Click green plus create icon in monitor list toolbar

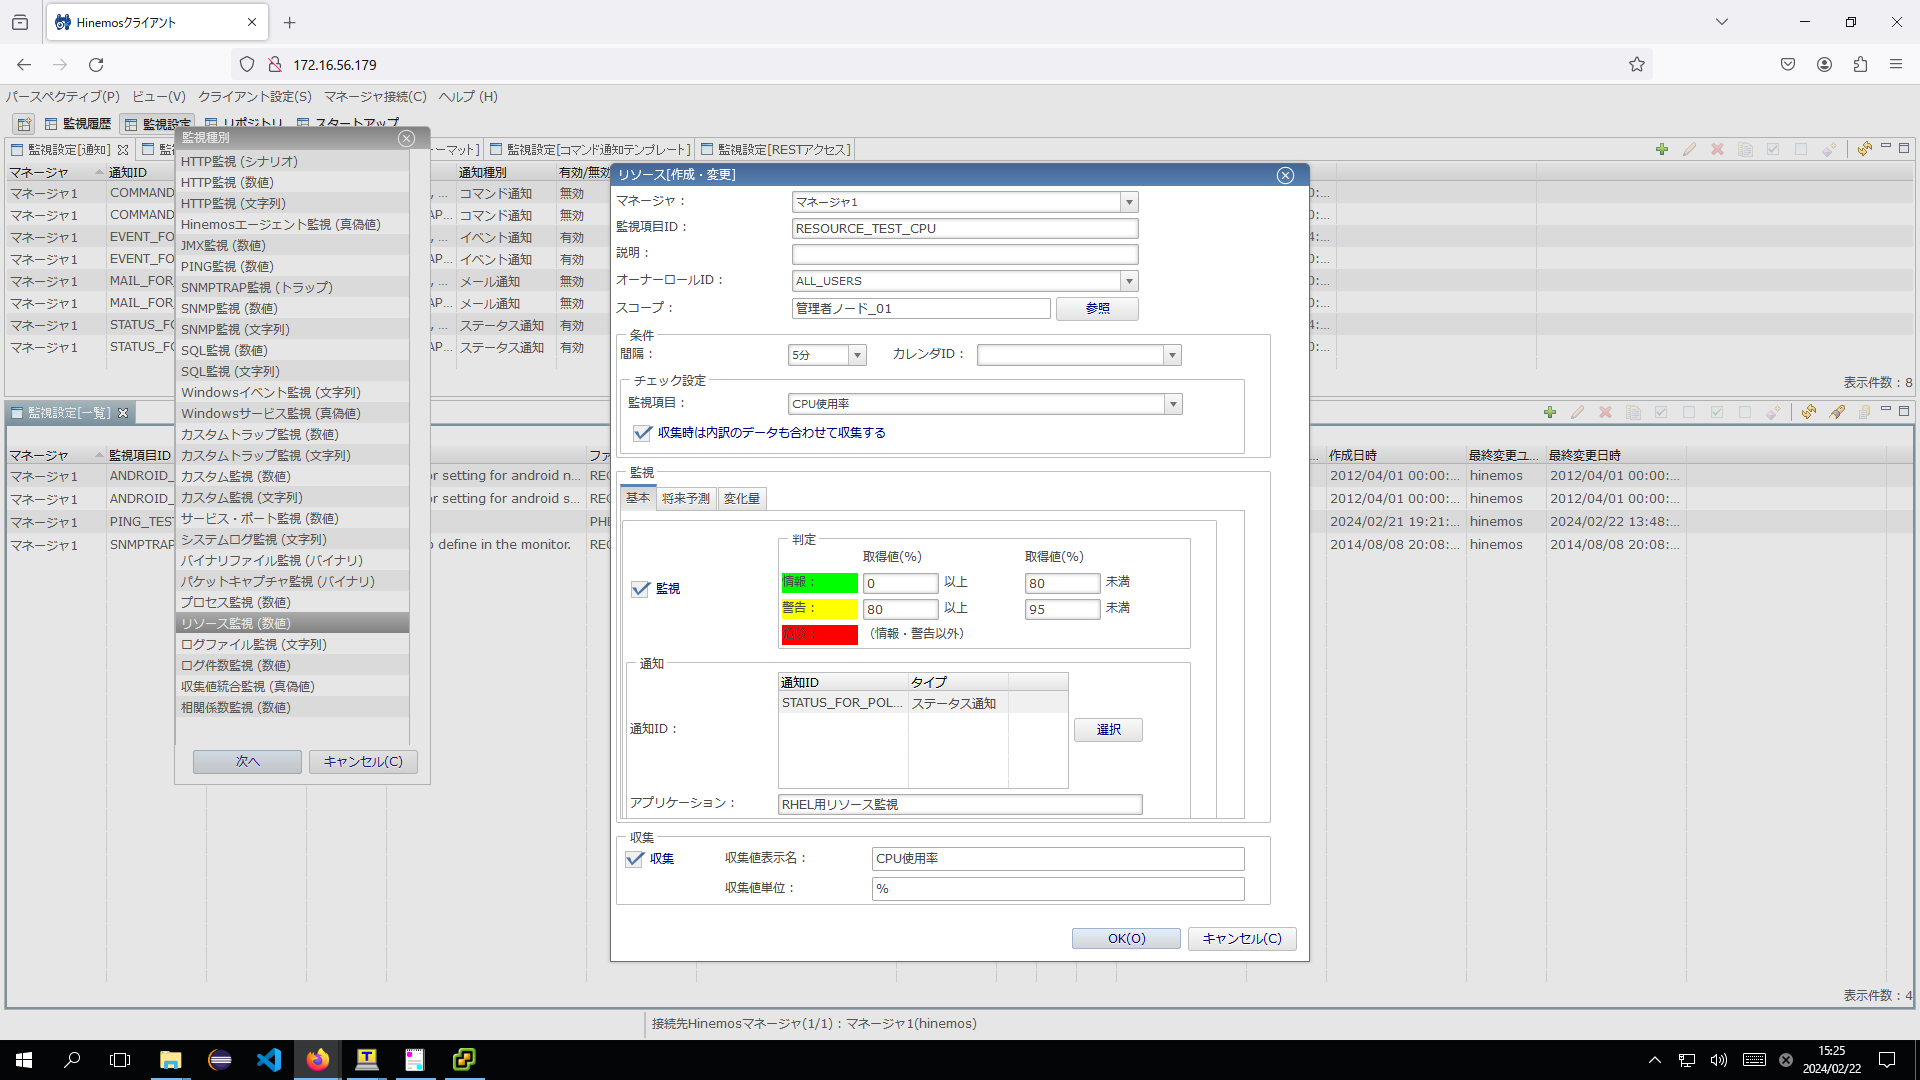(x=1550, y=412)
